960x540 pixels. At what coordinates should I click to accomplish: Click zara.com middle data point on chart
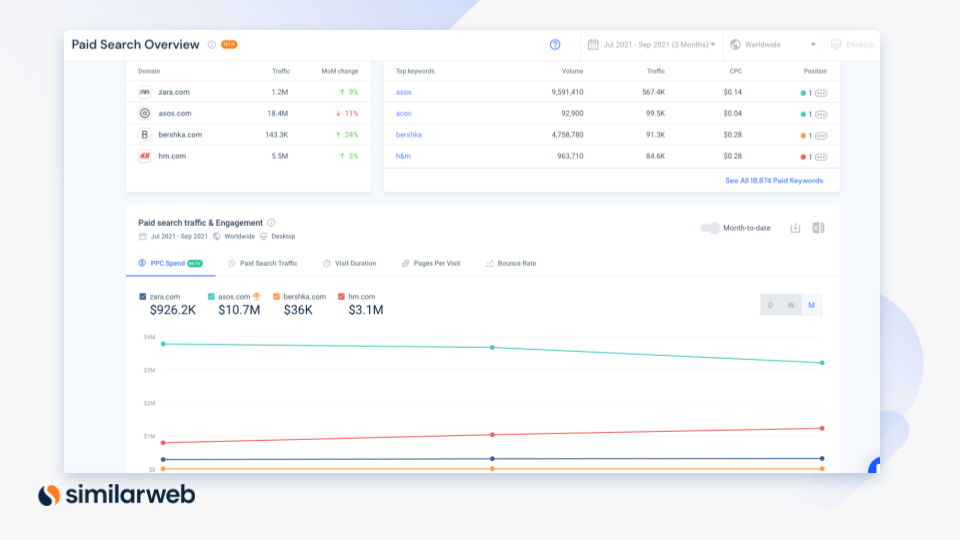pos(492,459)
